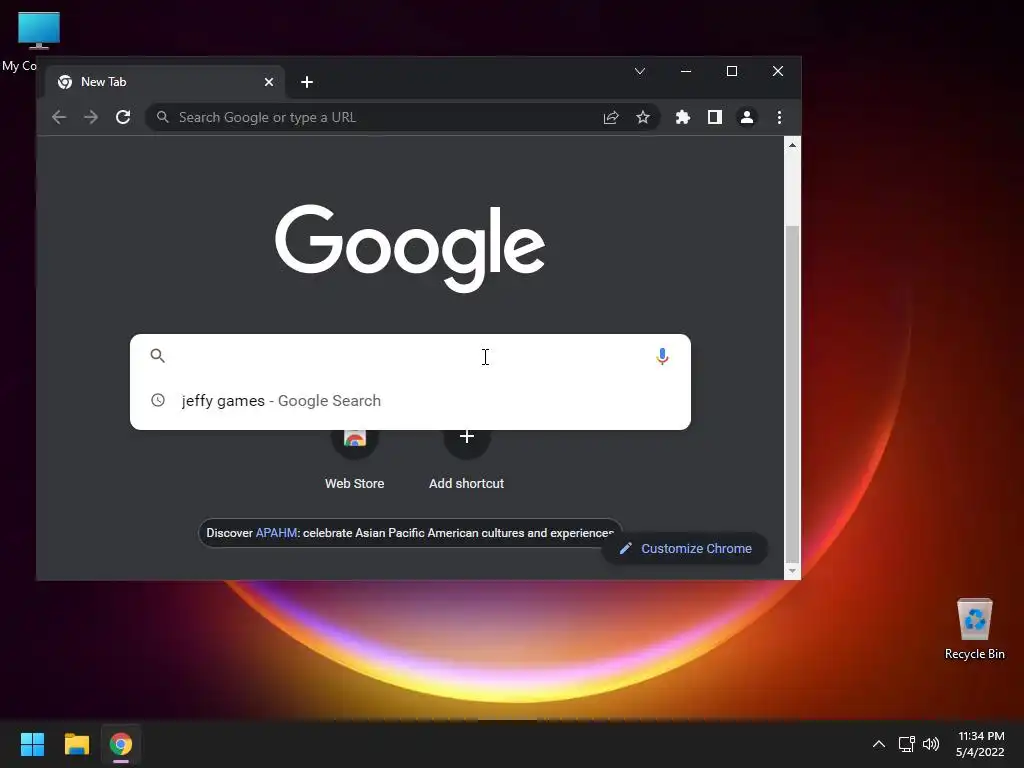Select the Recycle Bin desktop icon
This screenshot has height=768, width=1024.
974,629
